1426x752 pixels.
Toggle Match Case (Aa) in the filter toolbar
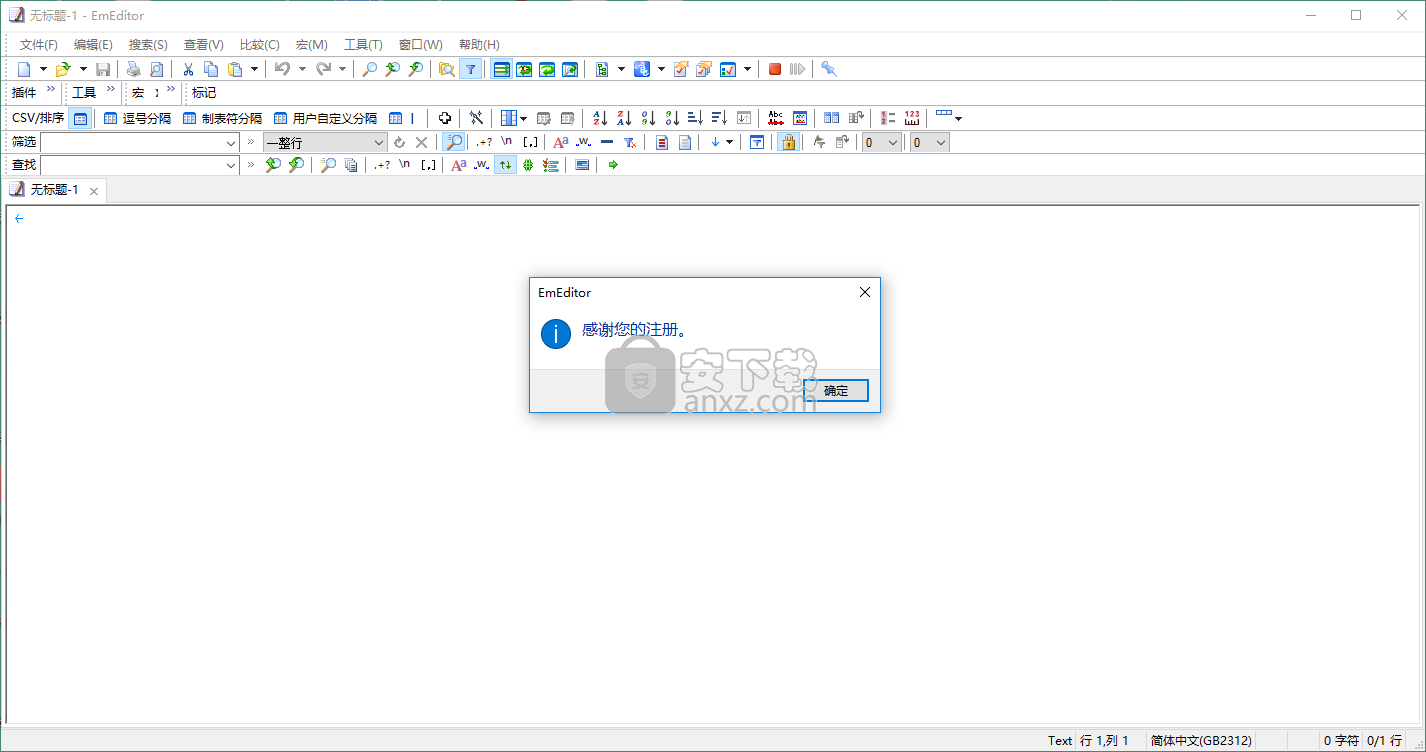point(560,142)
